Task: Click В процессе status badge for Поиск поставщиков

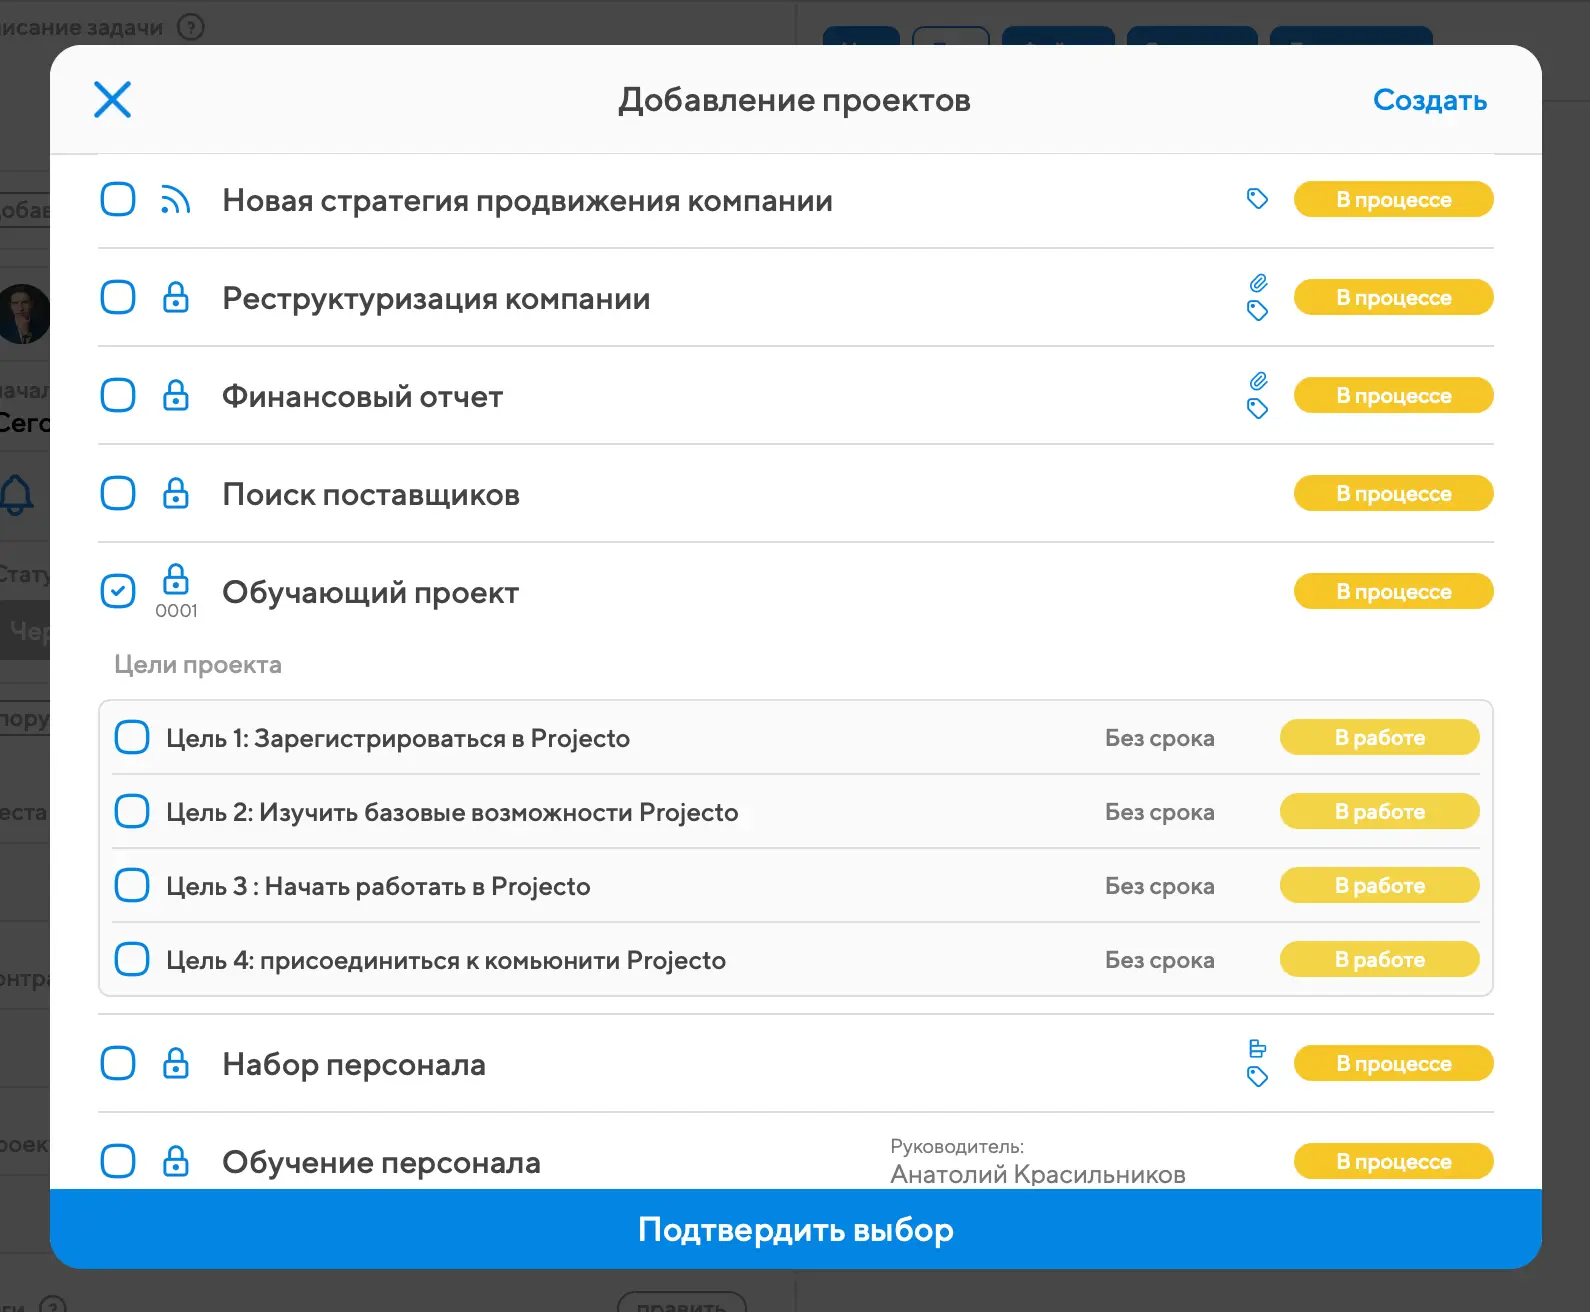Action: [1393, 494]
